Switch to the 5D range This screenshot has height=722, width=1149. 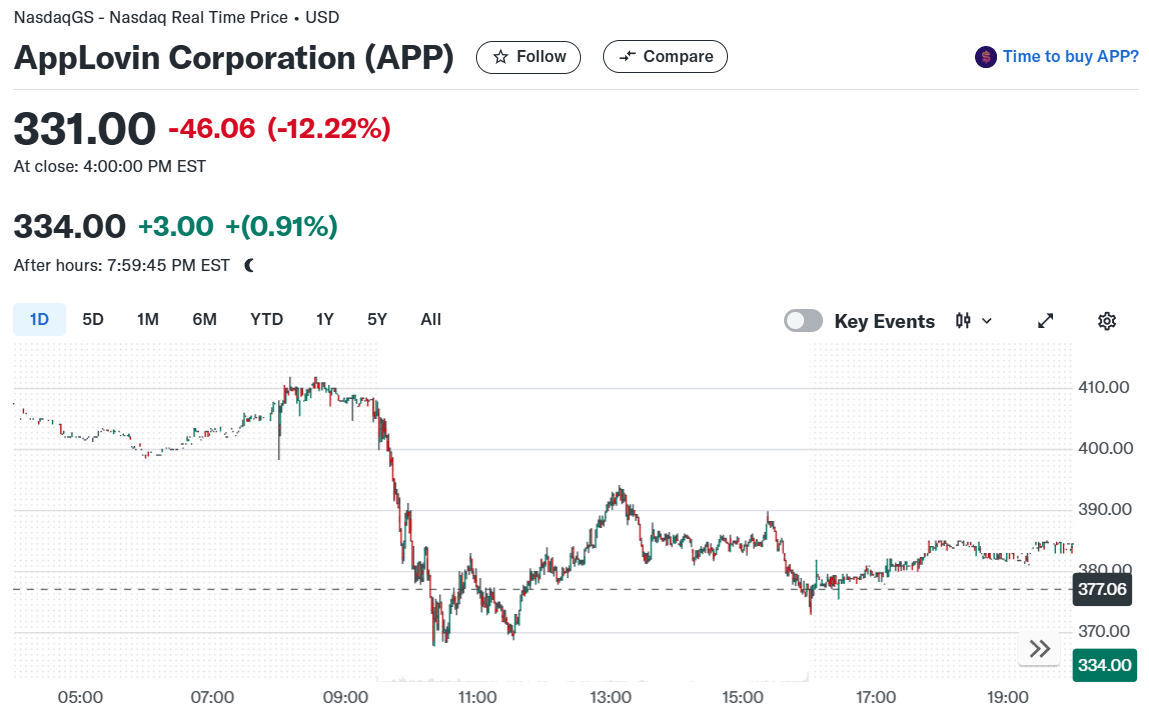93,320
